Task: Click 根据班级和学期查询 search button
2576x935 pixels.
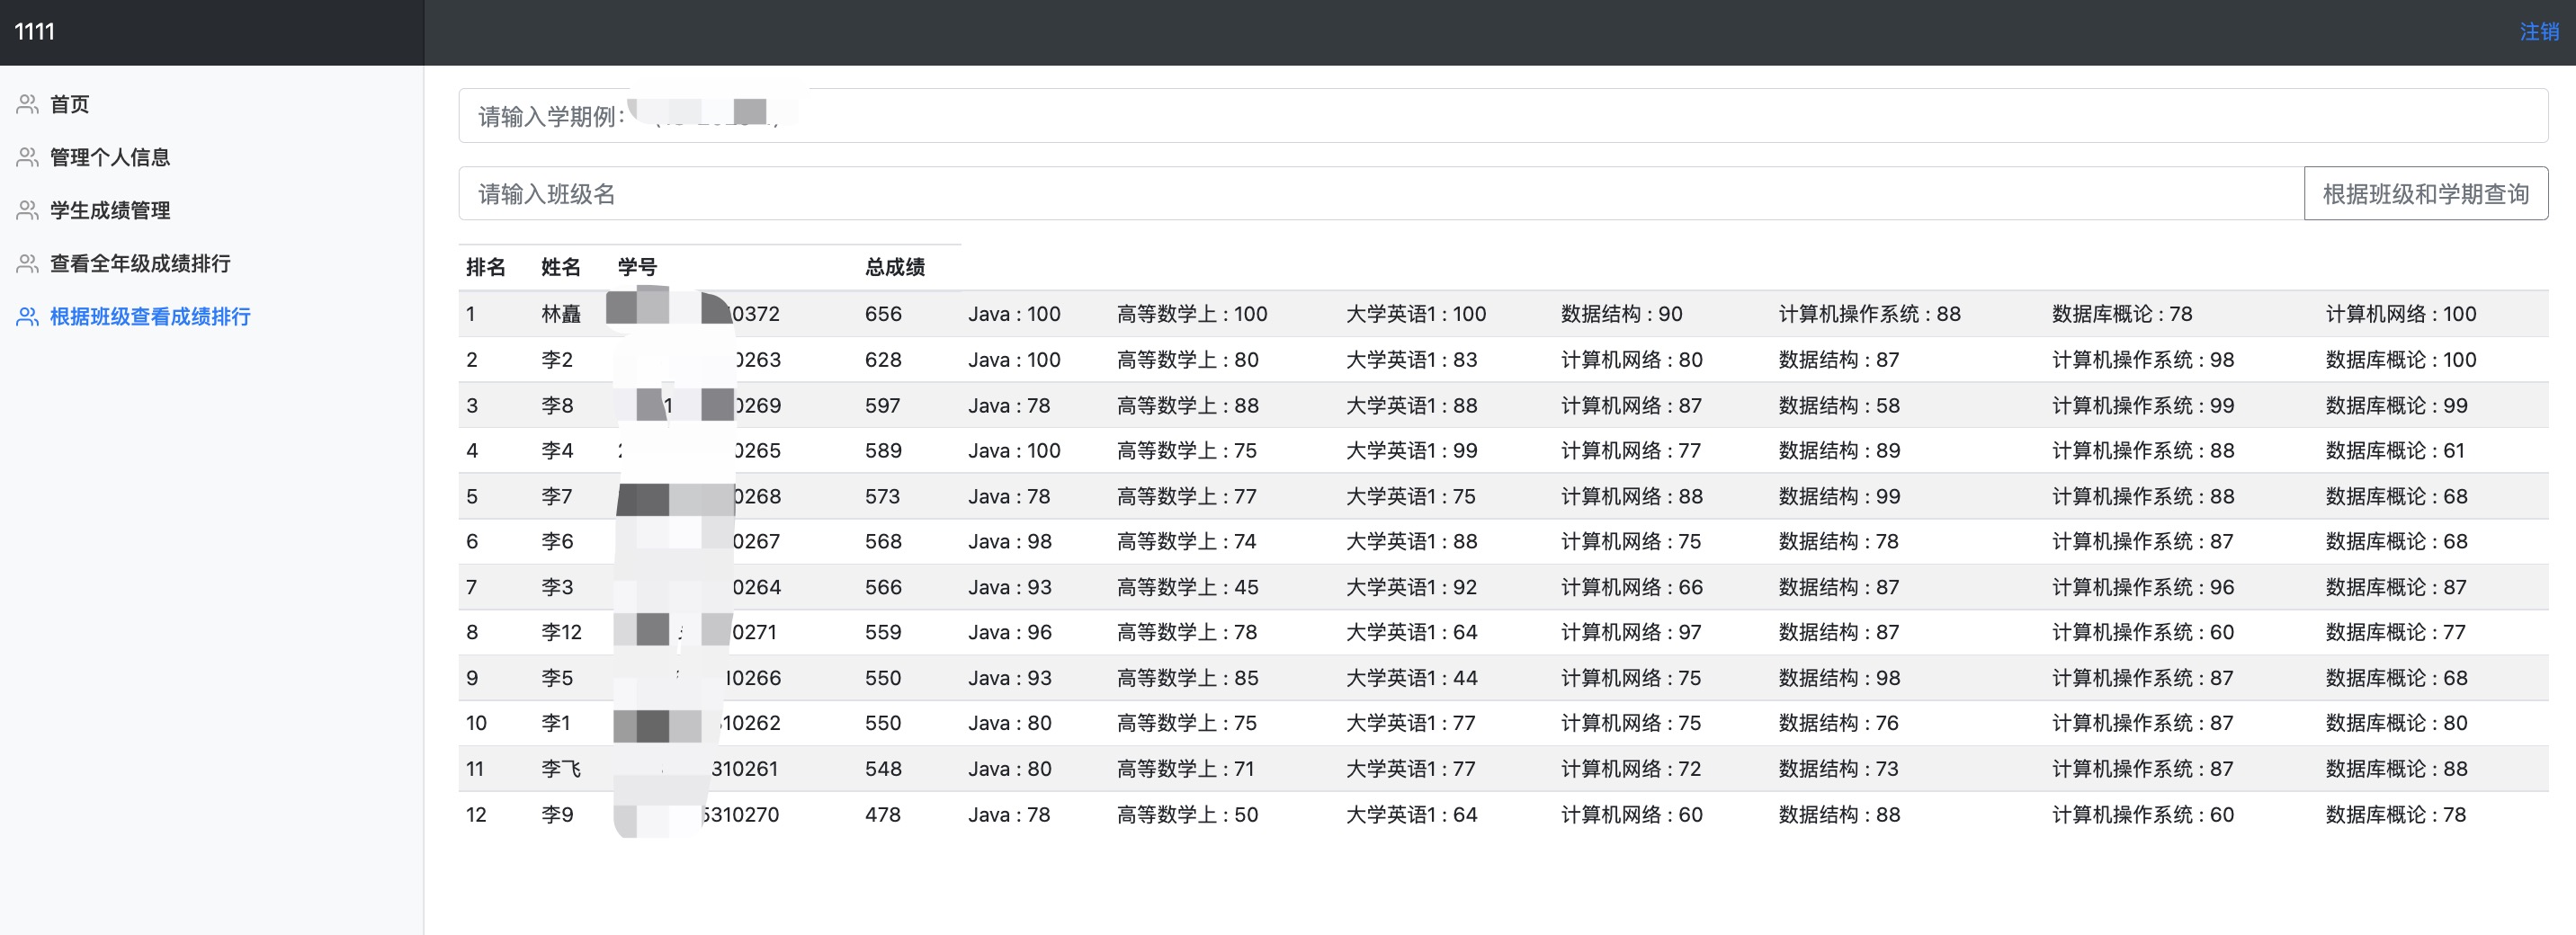Action: click(x=2425, y=193)
